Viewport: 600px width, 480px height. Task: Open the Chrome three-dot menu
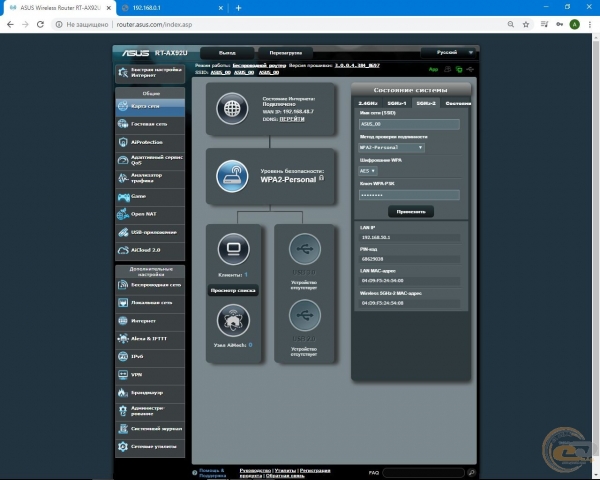590,24
